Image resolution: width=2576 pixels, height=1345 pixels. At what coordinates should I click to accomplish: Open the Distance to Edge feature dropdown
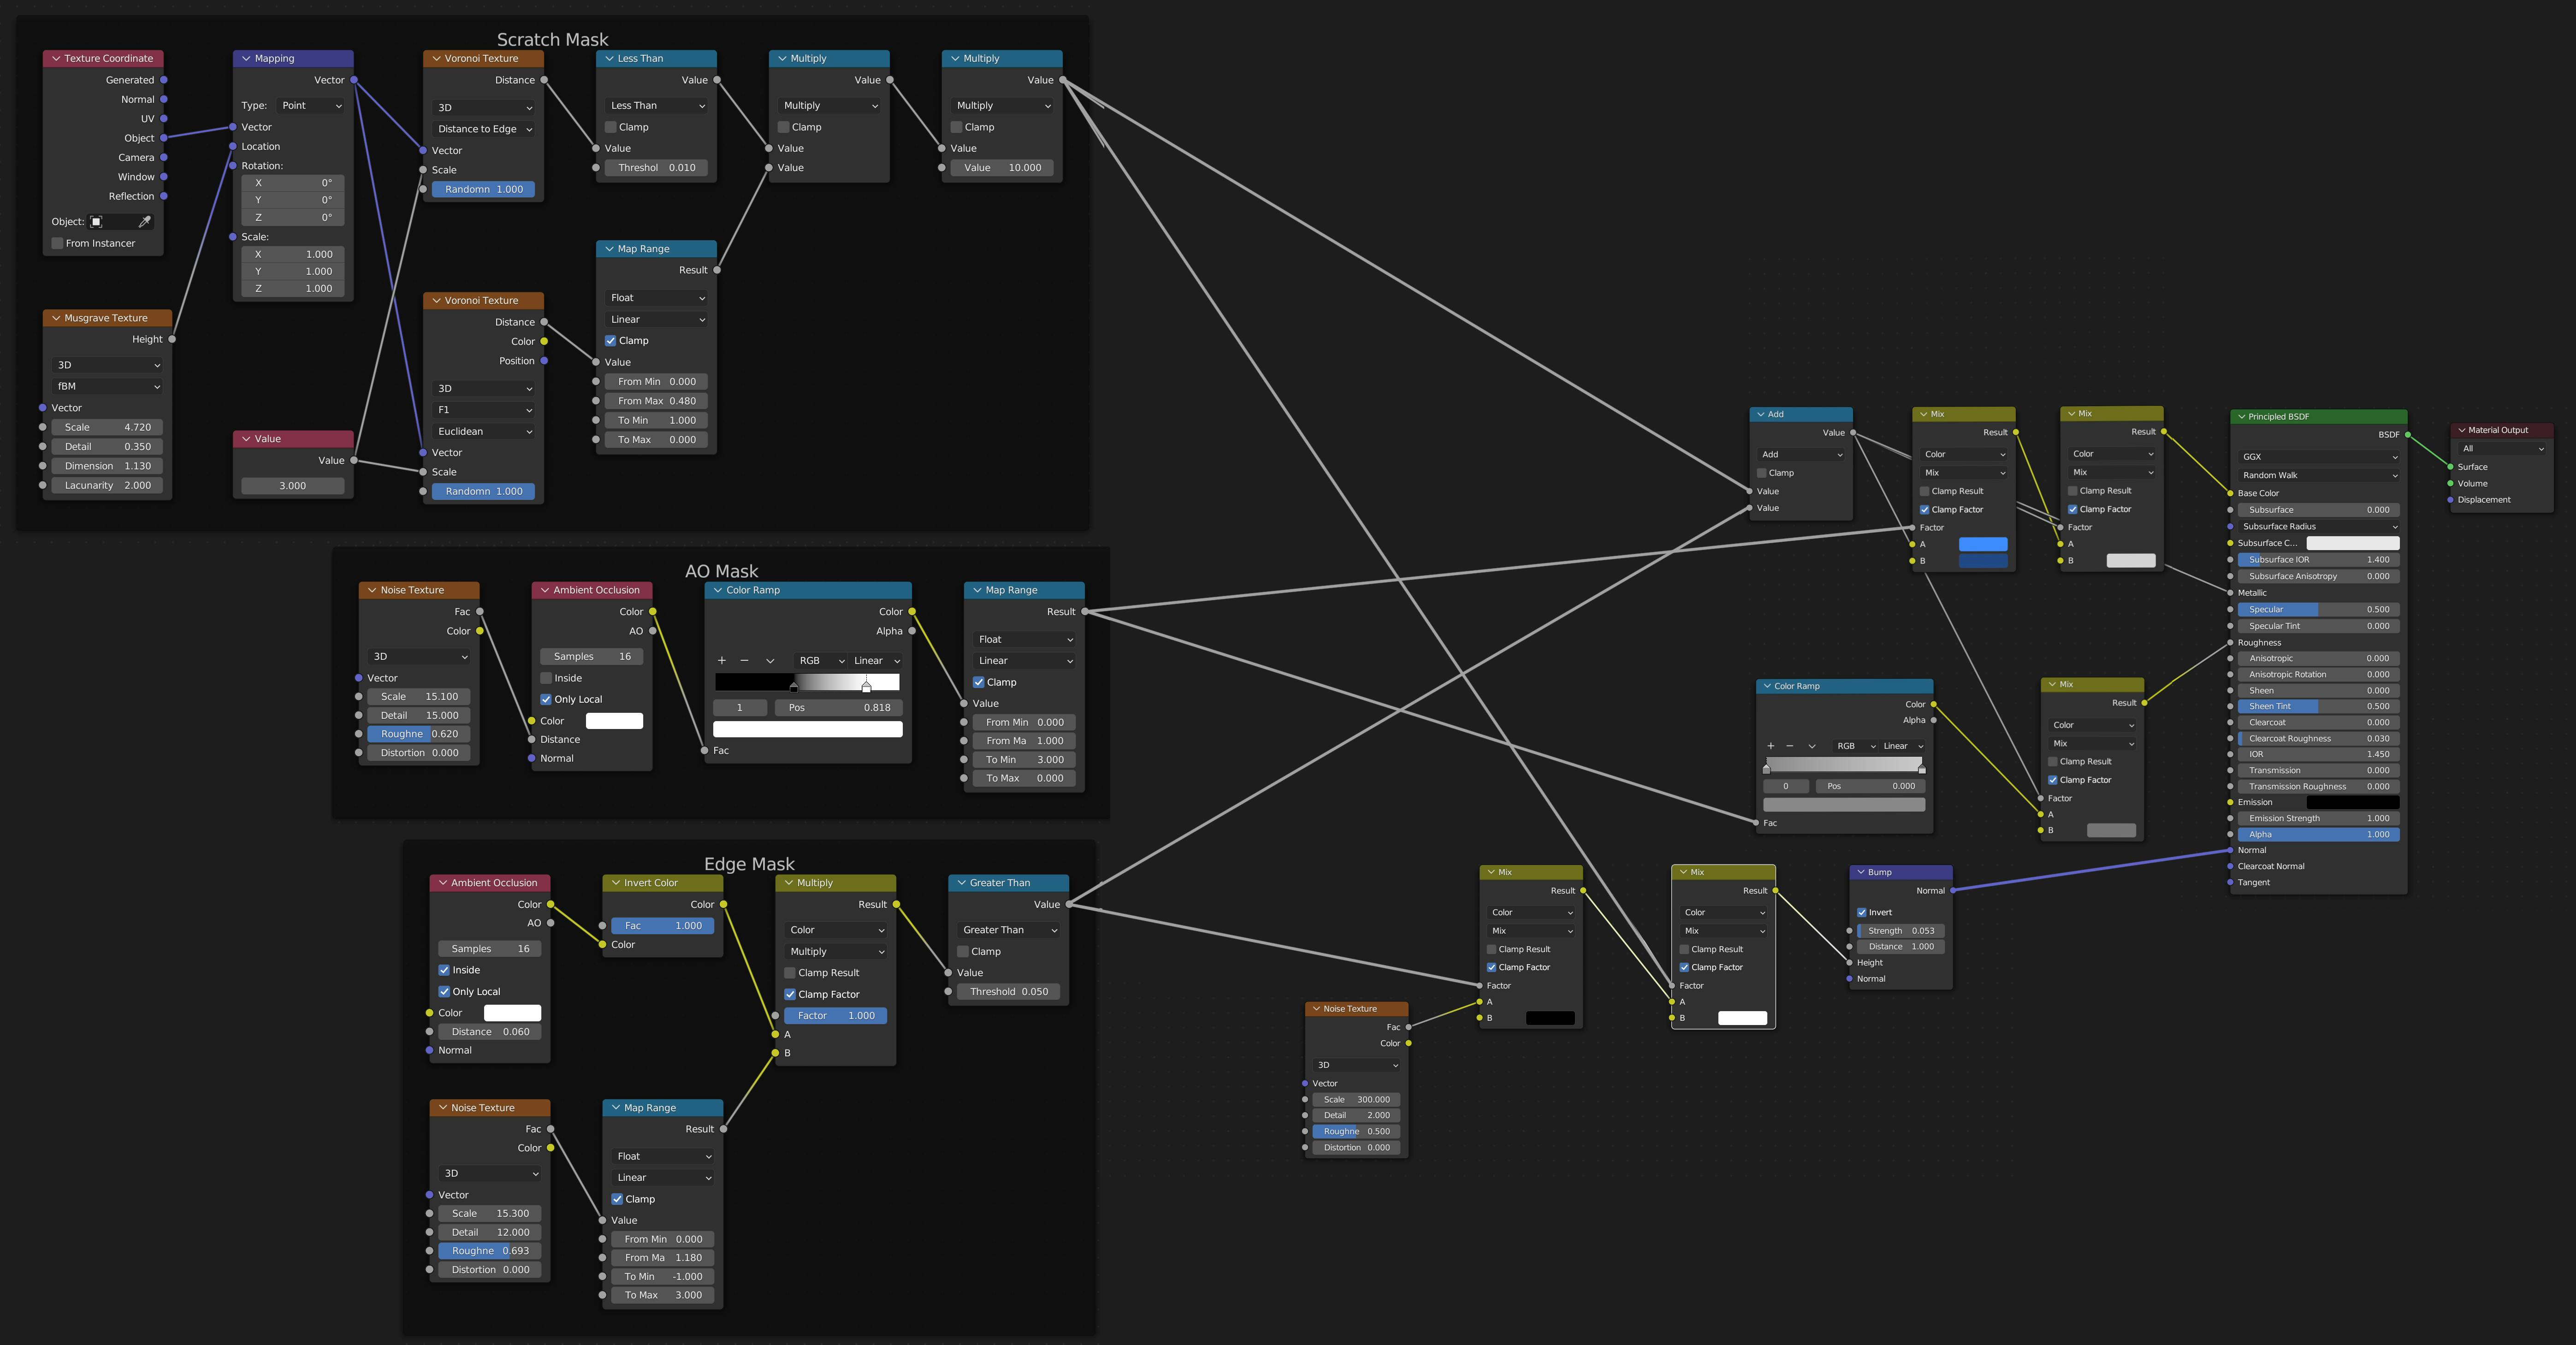484,129
